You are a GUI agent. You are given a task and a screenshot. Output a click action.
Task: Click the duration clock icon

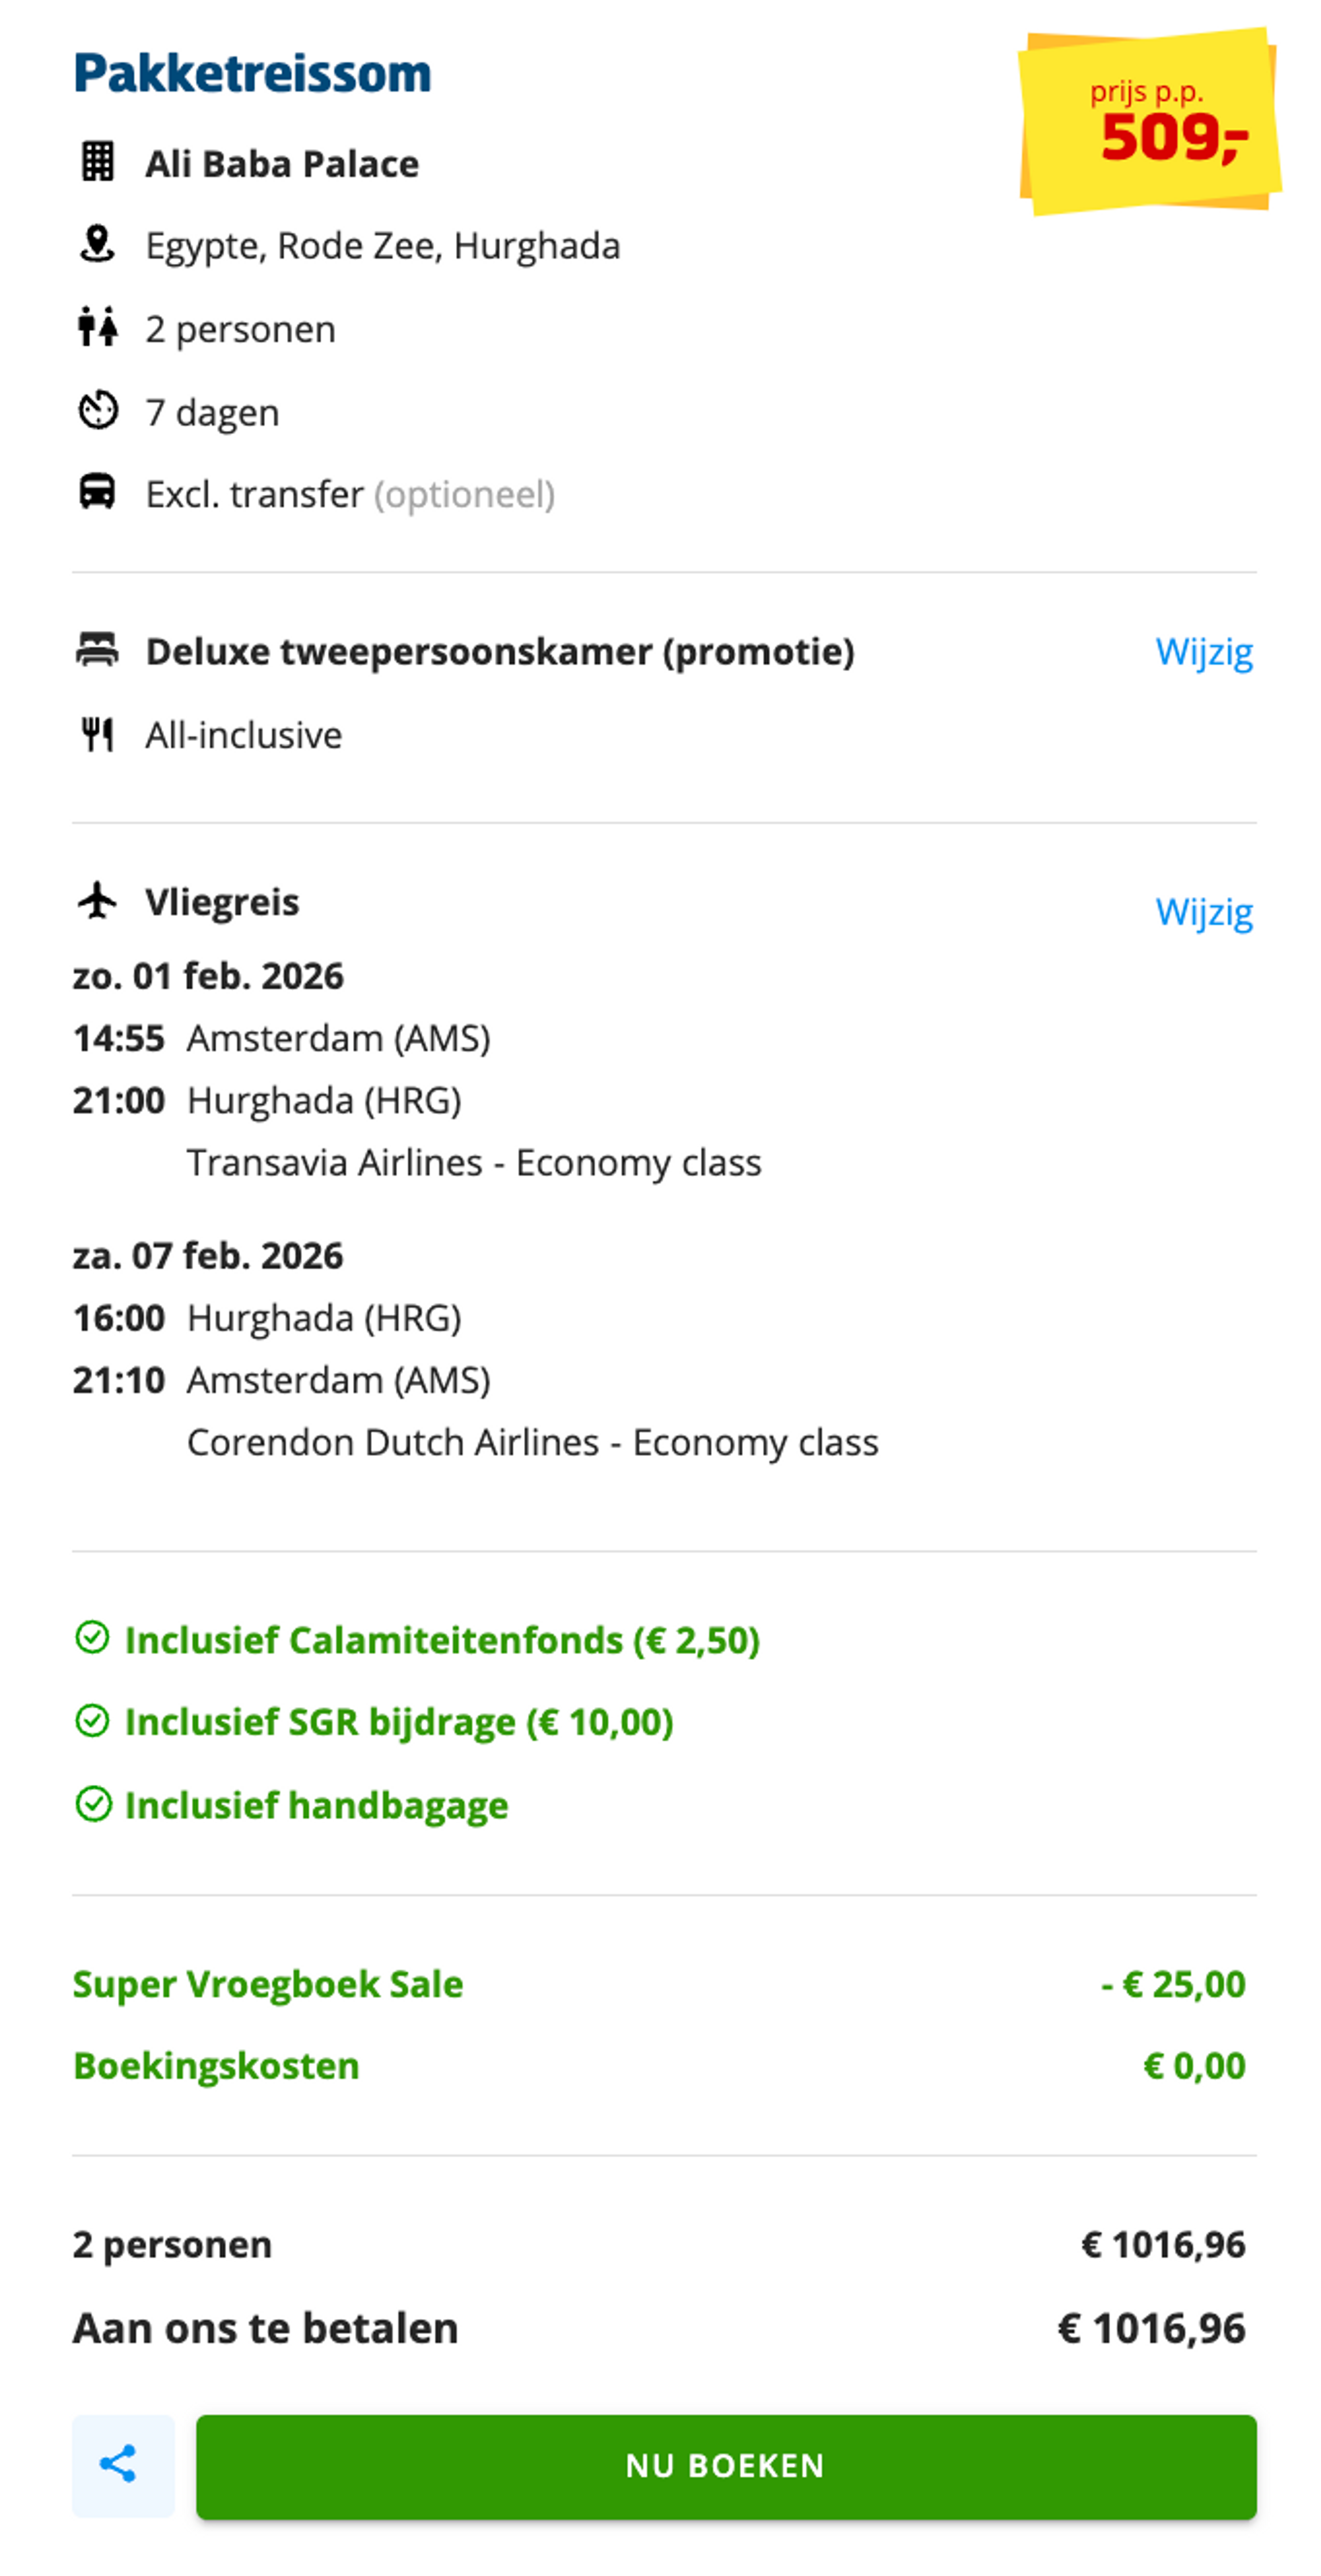coord(97,410)
